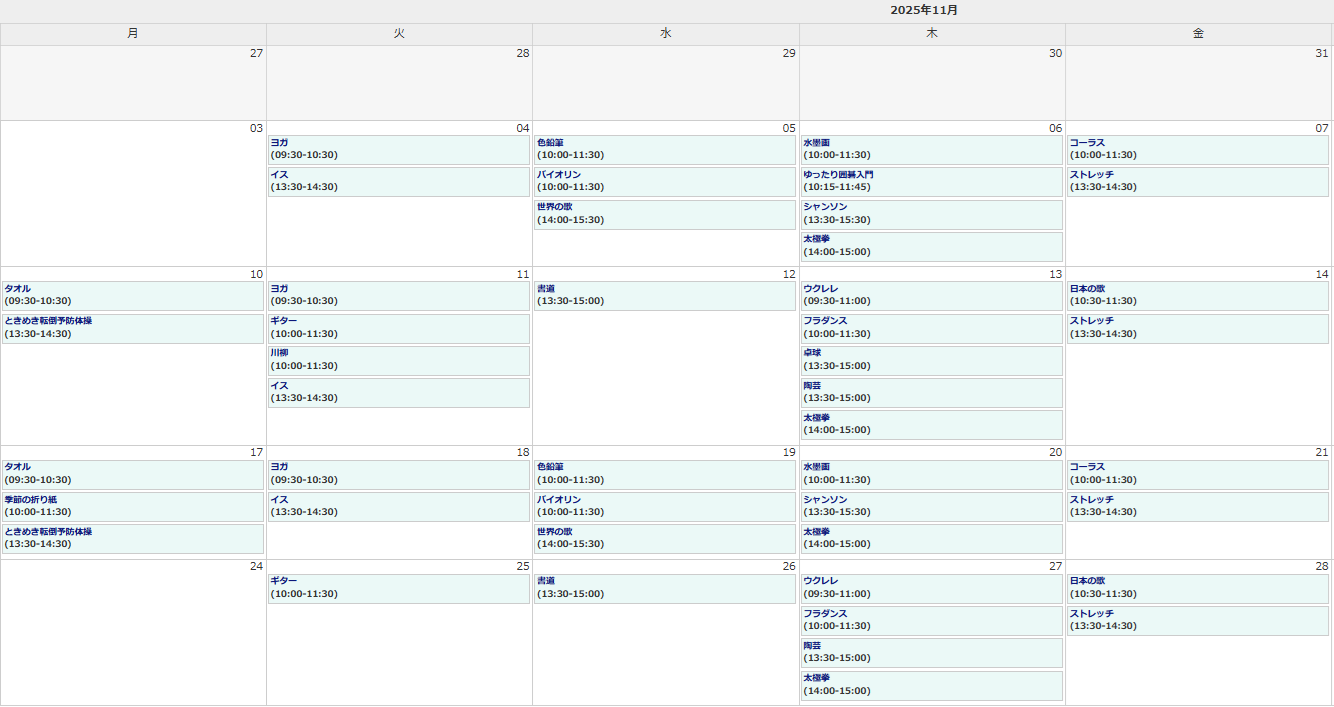Click the 木 weekday column header
Image resolution: width=1334 pixels, height=707 pixels.
[931, 34]
